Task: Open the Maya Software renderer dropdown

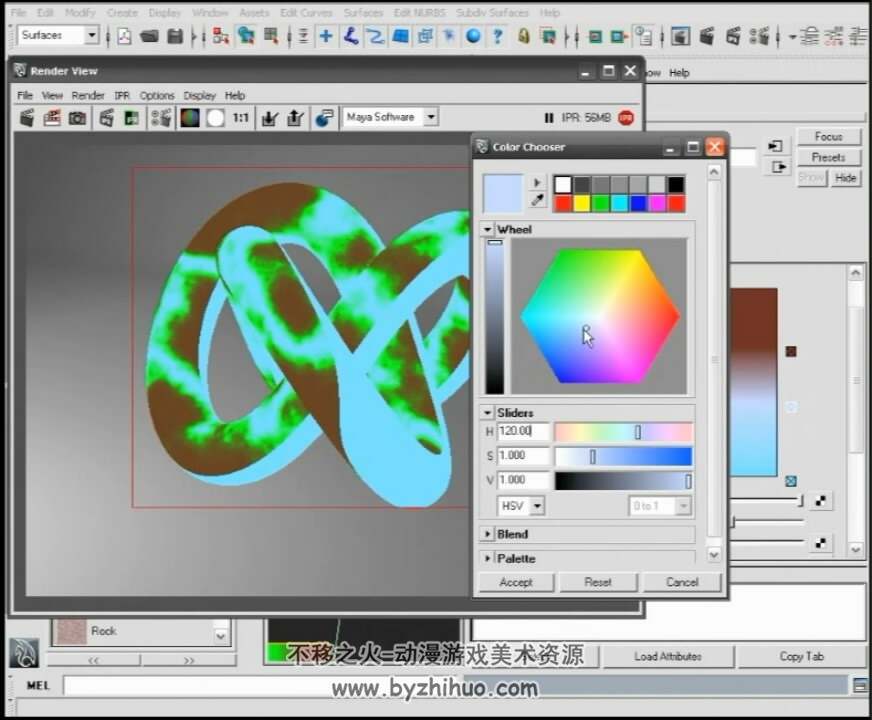Action: click(431, 117)
